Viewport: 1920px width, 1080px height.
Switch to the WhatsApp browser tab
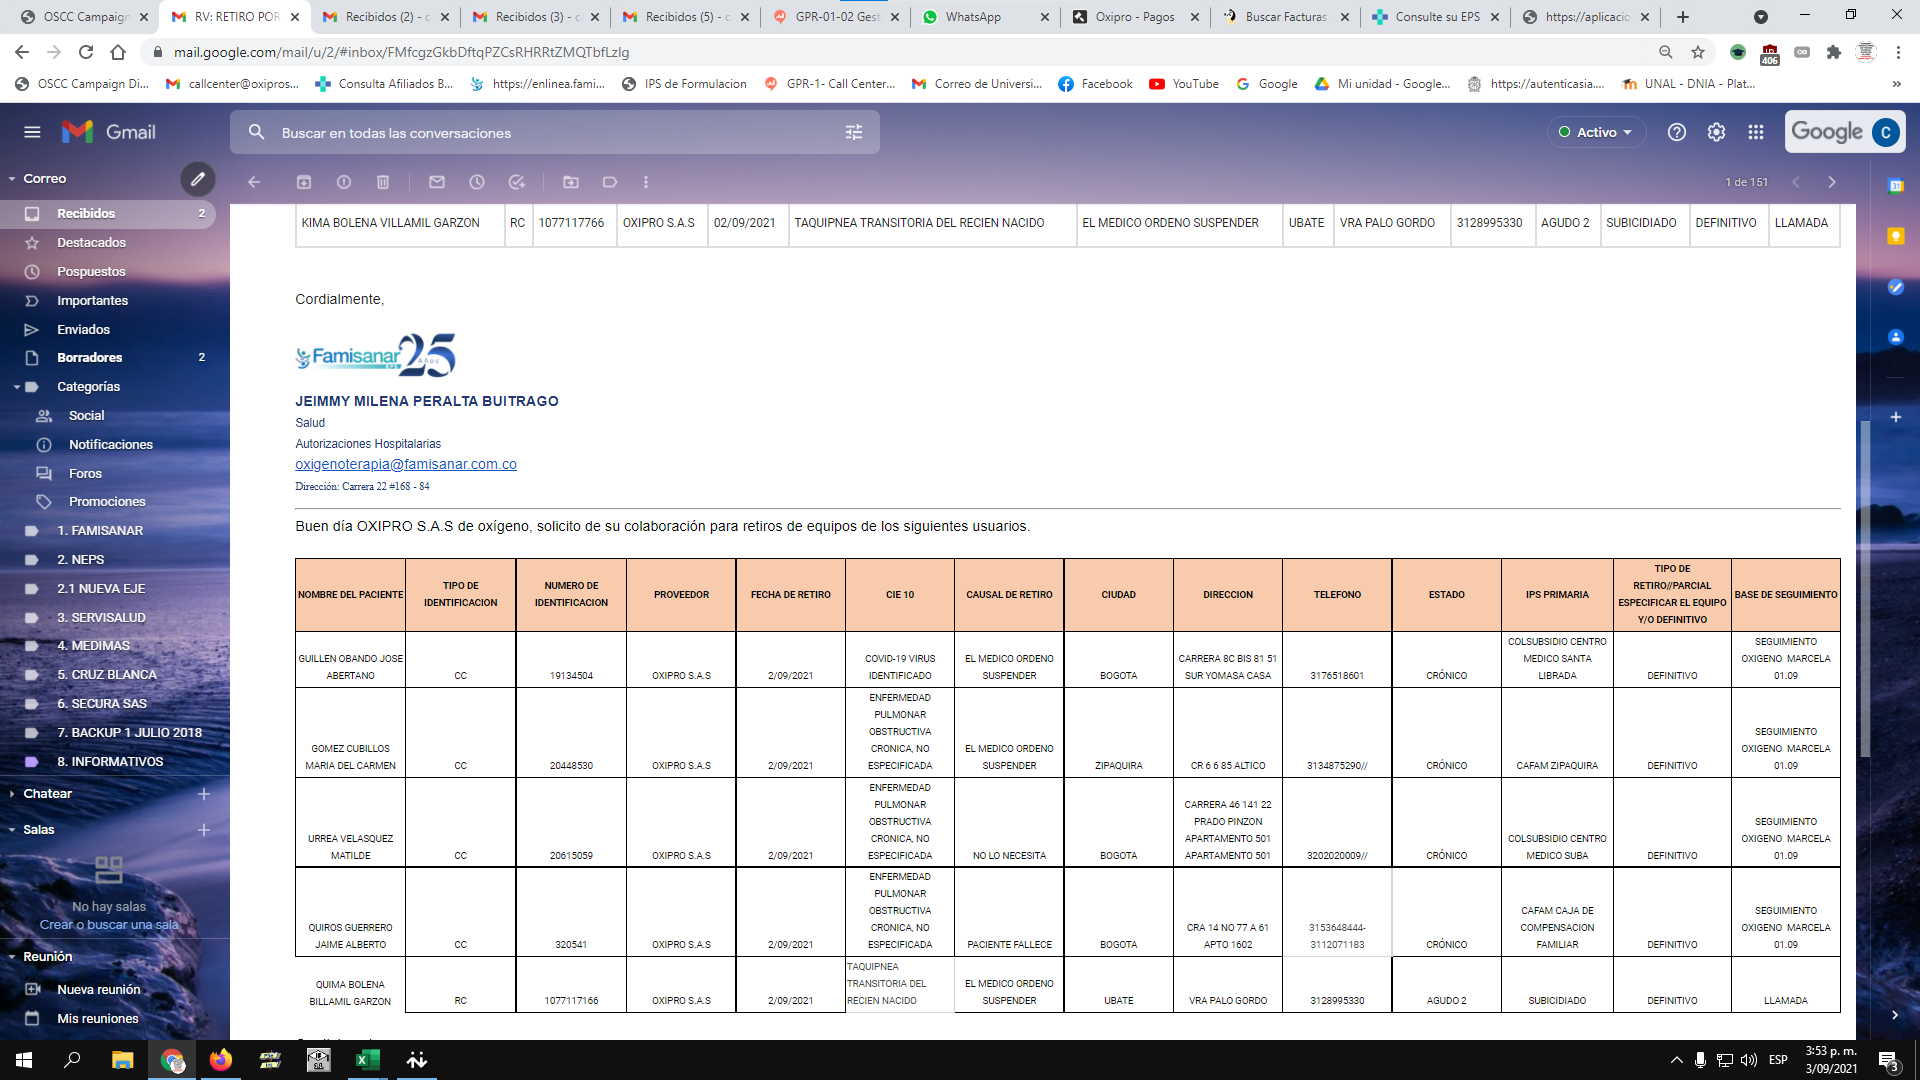click(x=985, y=17)
